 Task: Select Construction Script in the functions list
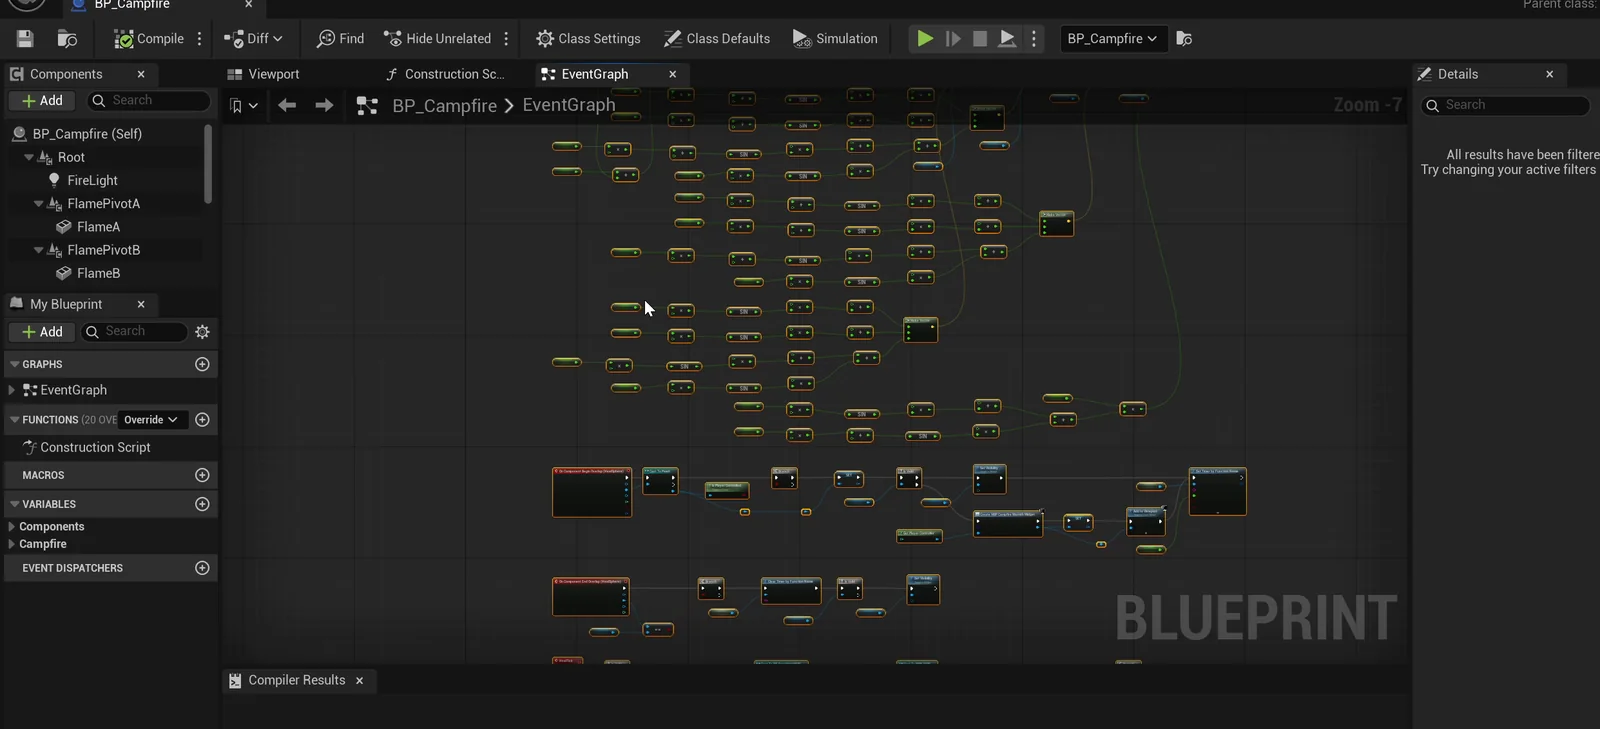pyautogui.click(x=95, y=448)
